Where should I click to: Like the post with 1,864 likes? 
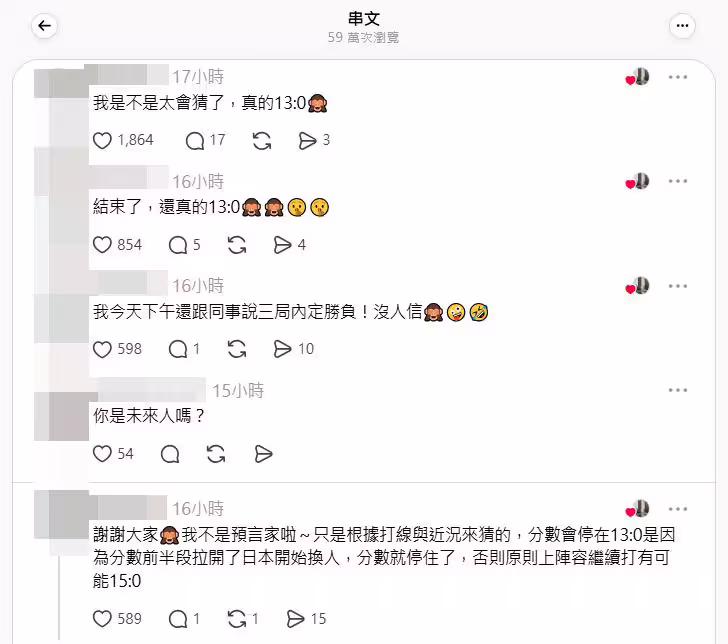pyautogui.click(x=102, y=140)
